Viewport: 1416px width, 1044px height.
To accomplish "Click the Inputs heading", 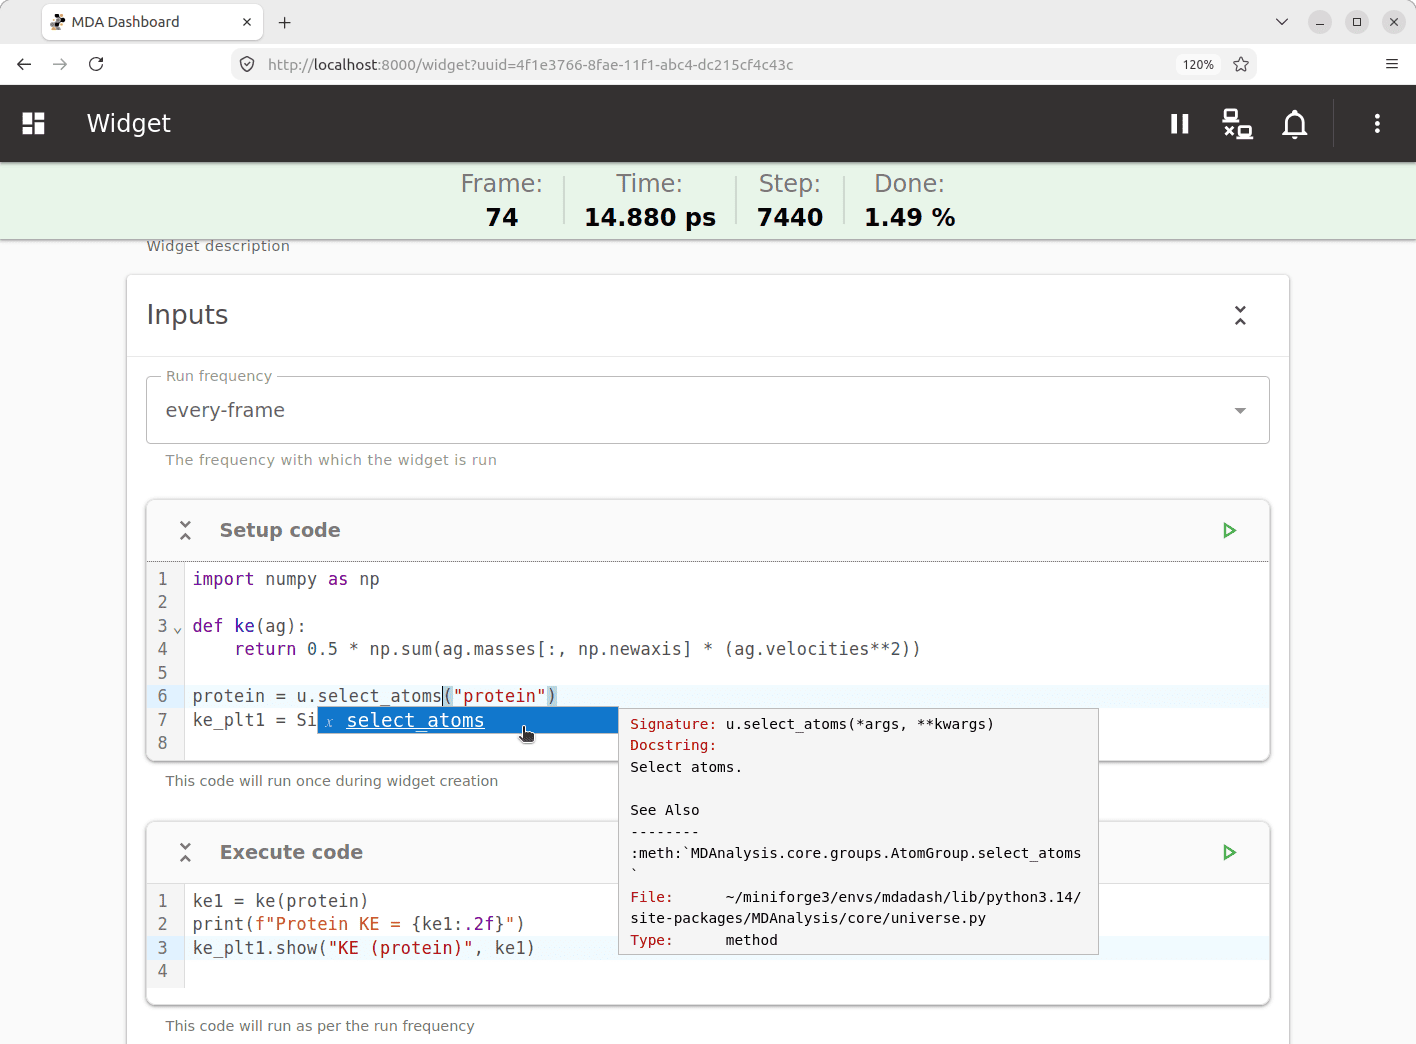I will [187, 315].
